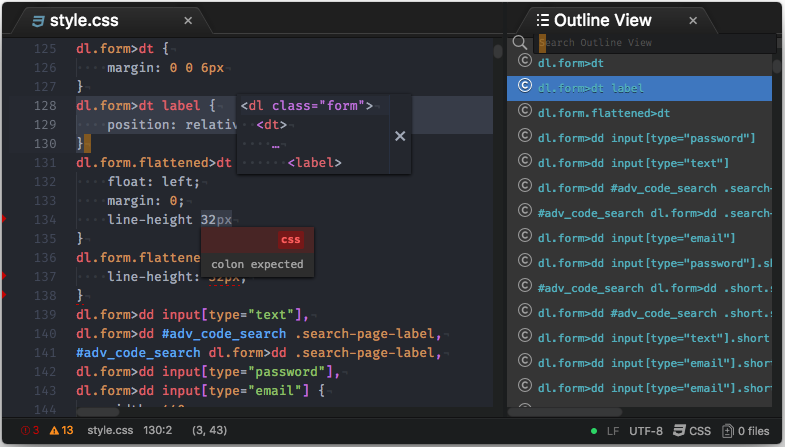Click the outline panel horizontal scrollbar
The image size is (785, 447).
(565, 412)
